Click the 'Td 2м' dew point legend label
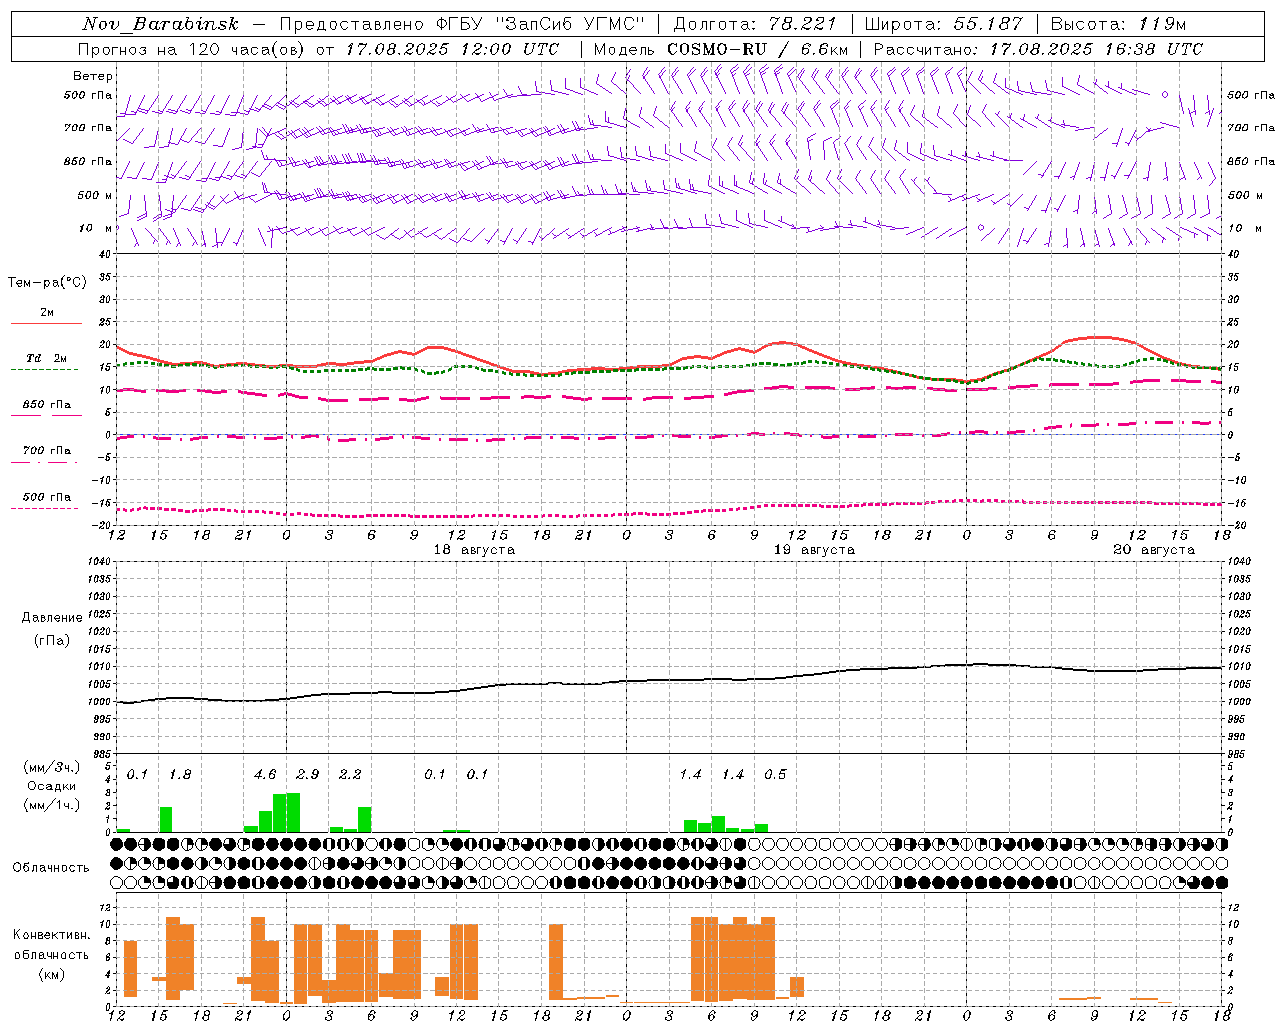Image resolution: width=1280 pixels, height=1024 pixels. [47, 358]
